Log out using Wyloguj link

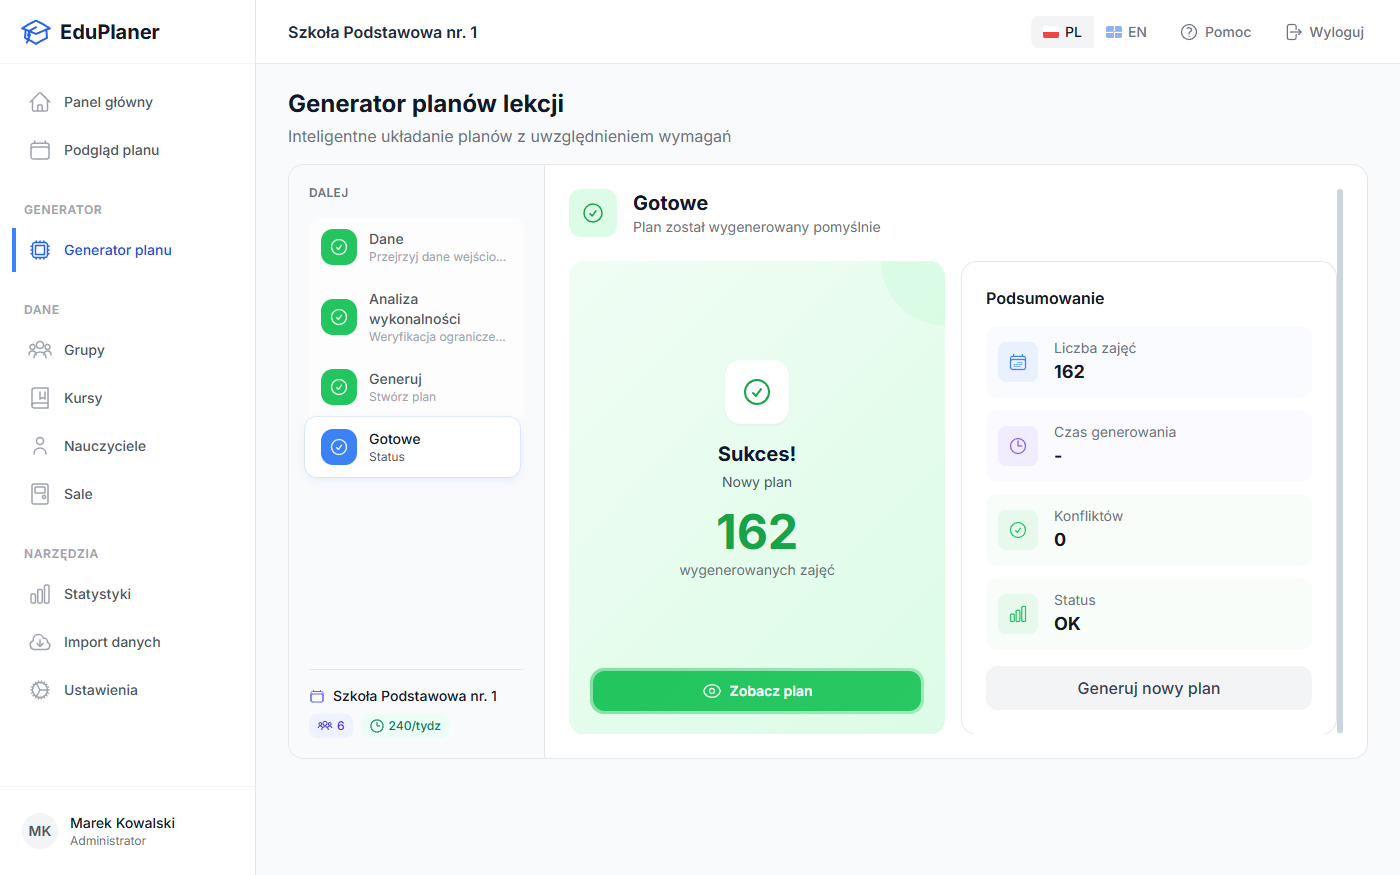click(x=1325, y=32)
